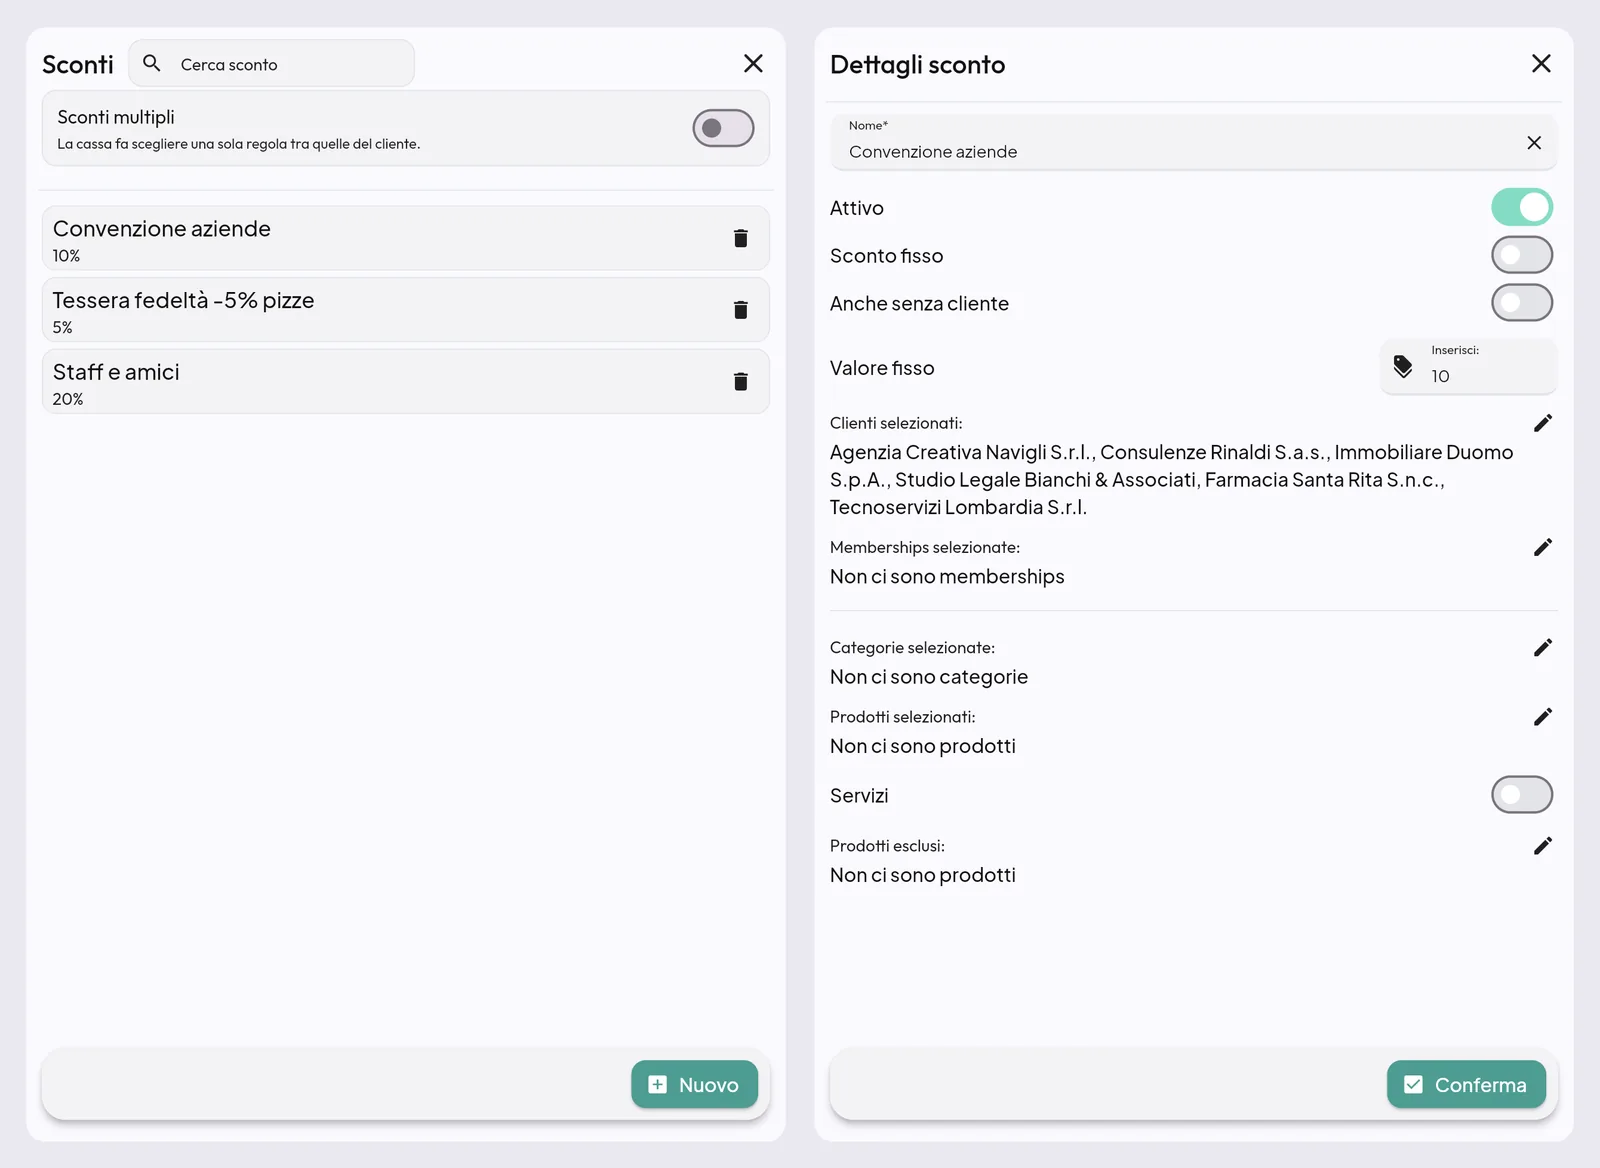
Task: Close the Sconti panel
Action: click(x=753, y=64)
